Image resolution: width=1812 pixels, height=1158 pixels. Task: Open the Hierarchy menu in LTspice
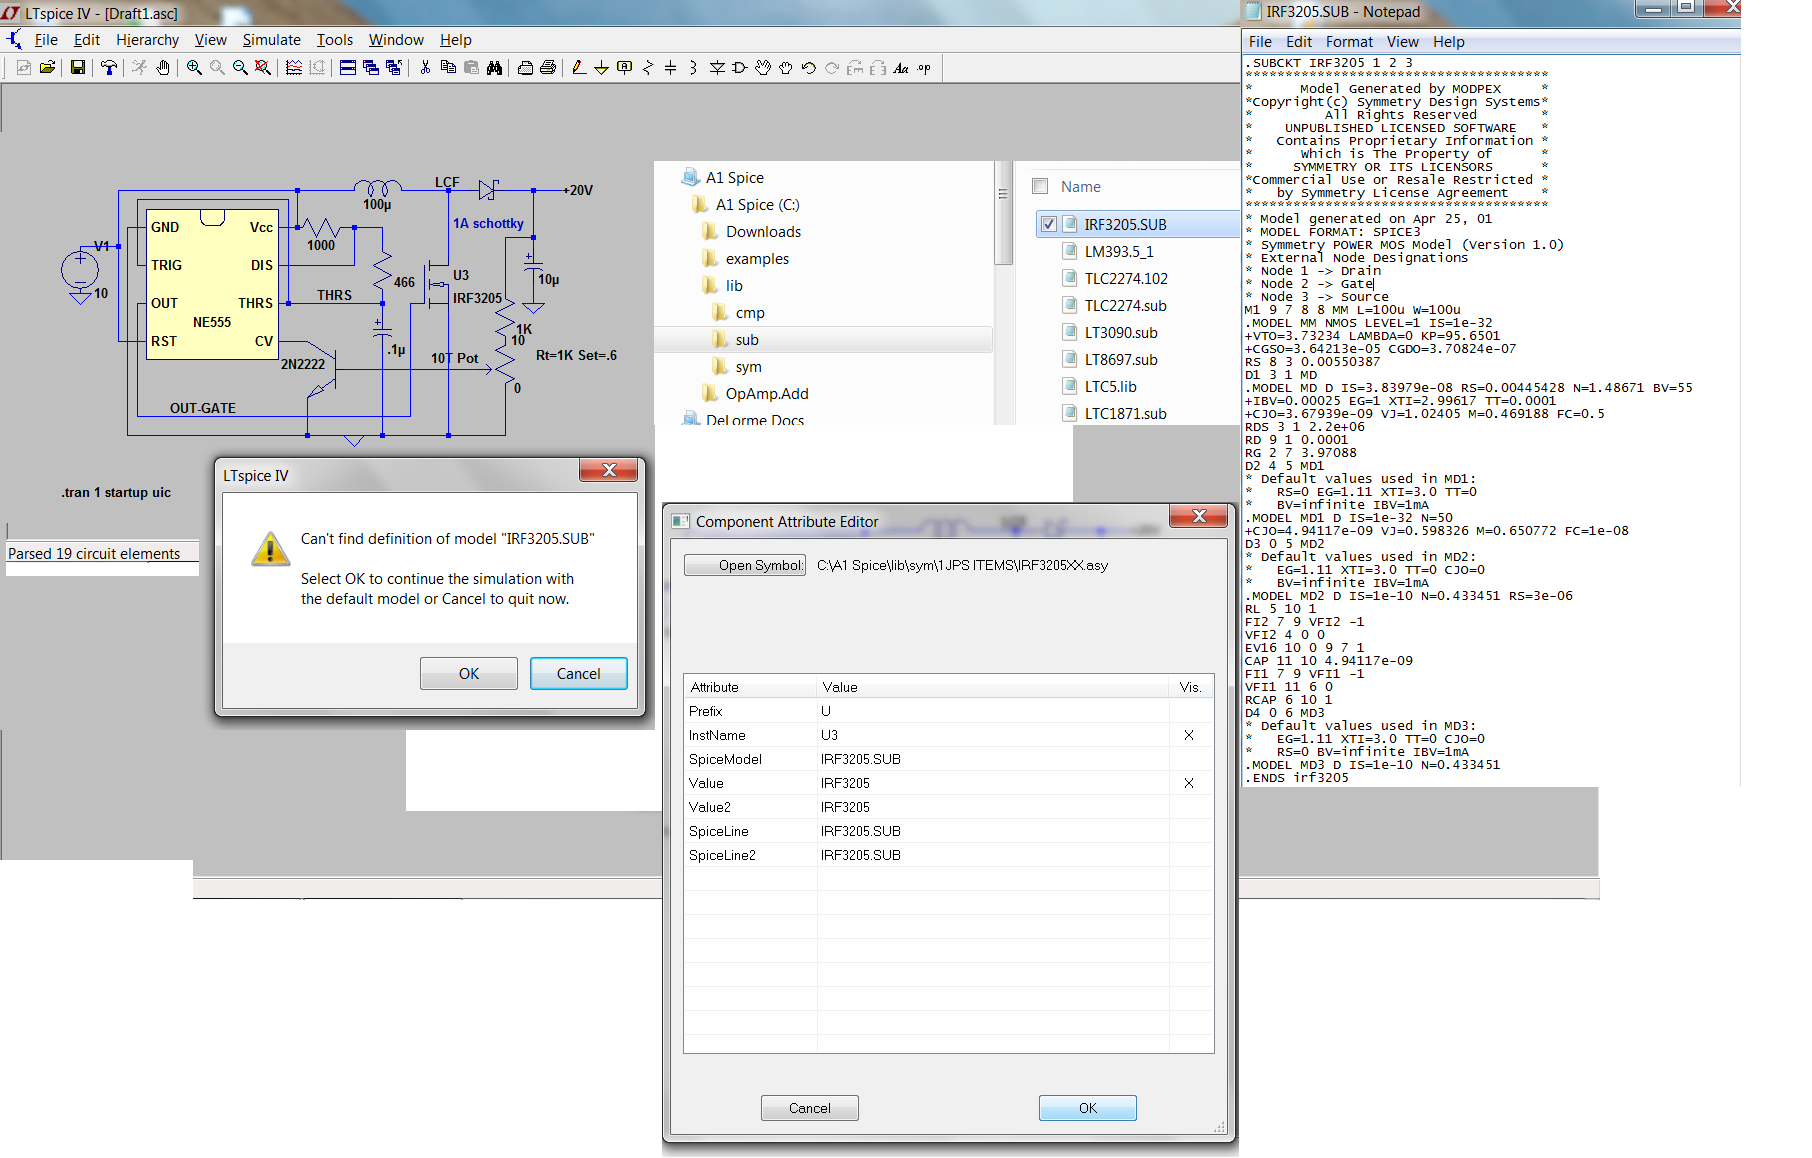(x=147, y=40)
